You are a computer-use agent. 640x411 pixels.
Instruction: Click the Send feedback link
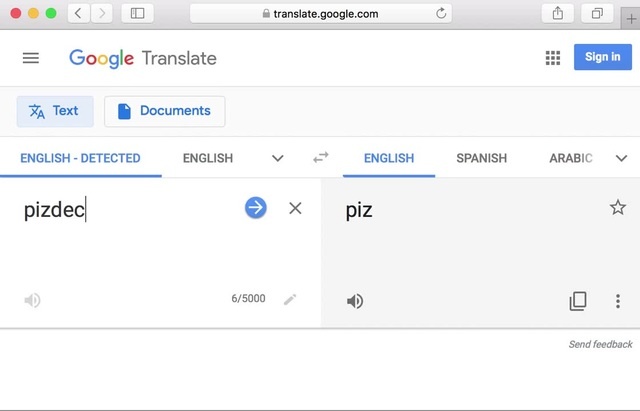coord(600,344)
